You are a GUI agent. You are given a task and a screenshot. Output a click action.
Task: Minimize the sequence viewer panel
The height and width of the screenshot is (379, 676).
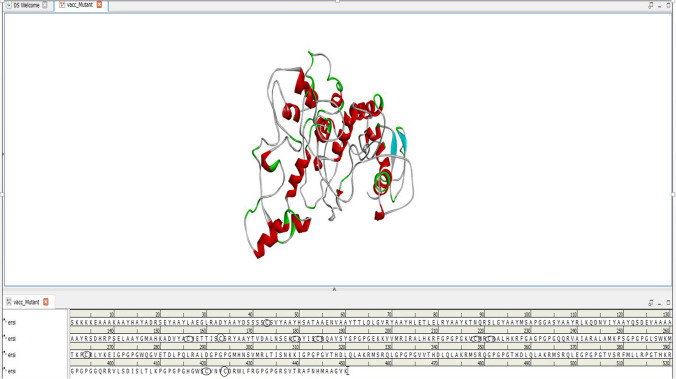click(660, 303)
